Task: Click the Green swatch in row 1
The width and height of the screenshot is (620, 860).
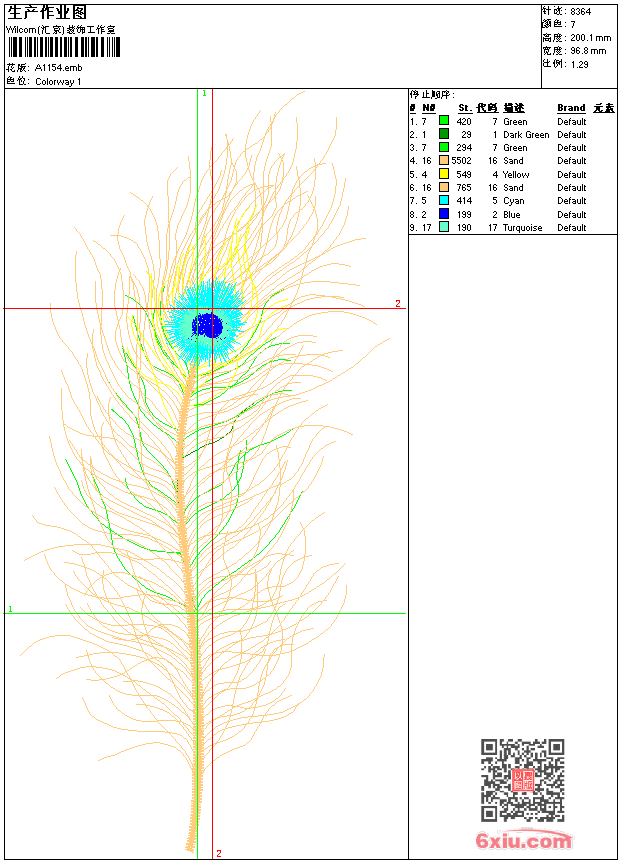Action: (444, 121)
